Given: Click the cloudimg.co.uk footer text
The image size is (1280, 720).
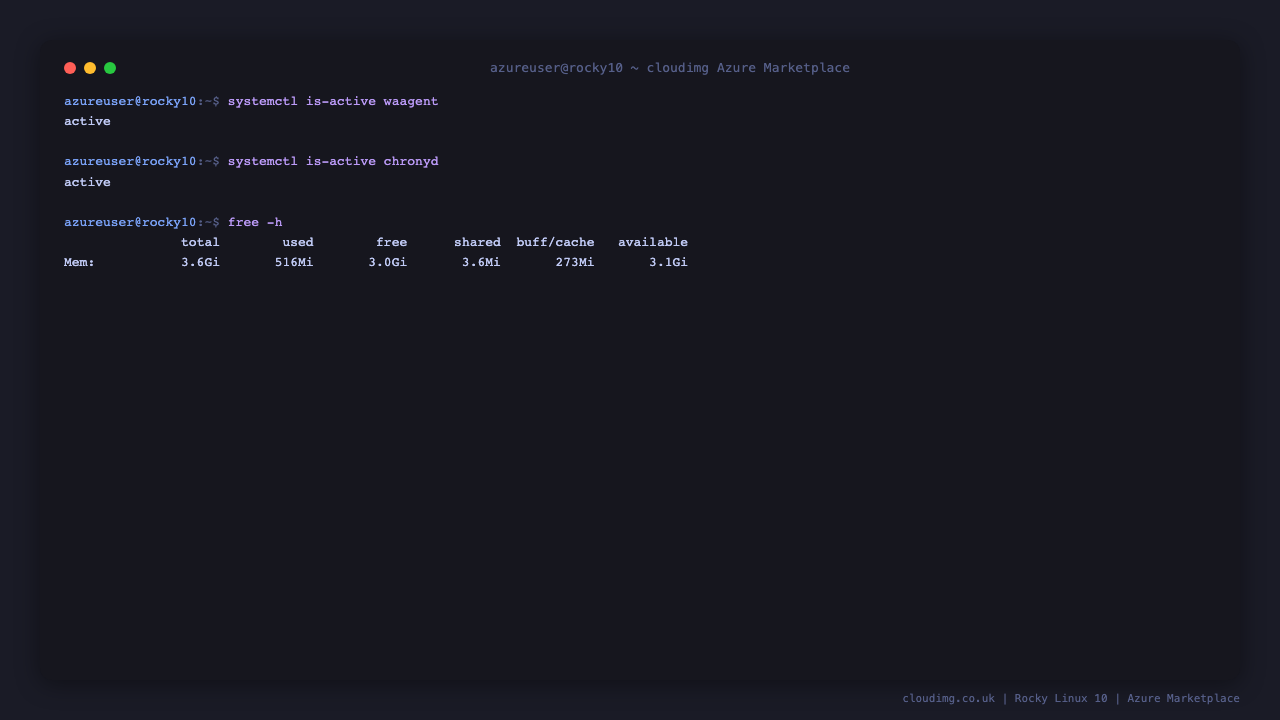Looking at the screenshot, I should coord(948,698).
